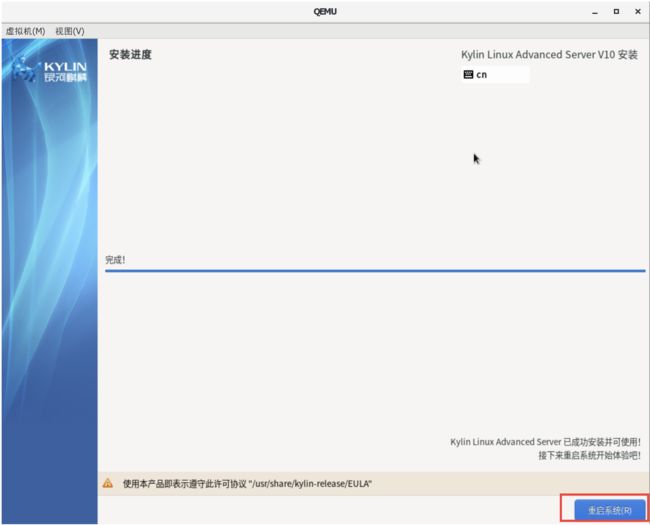
Task: Click the 已成功安装并可使用 message
Action: pyautogui.click(x=545, y=442)
